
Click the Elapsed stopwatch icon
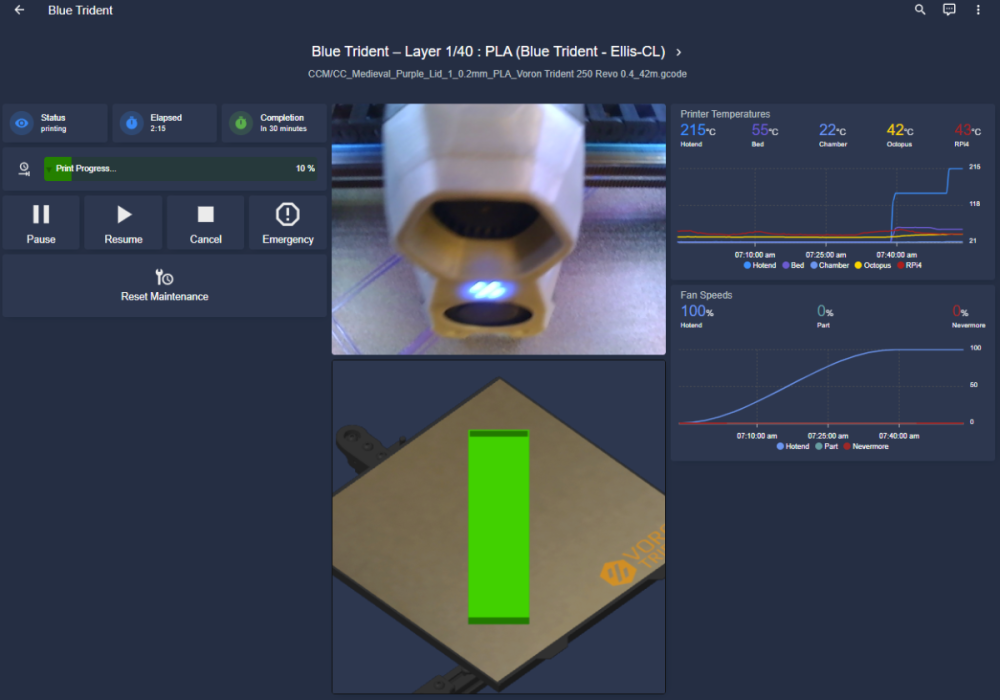pos(131,123)
